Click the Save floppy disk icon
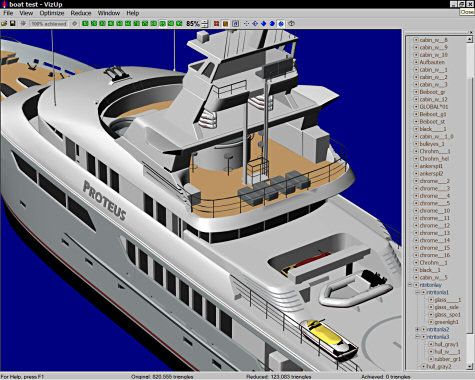 point(13,24)
